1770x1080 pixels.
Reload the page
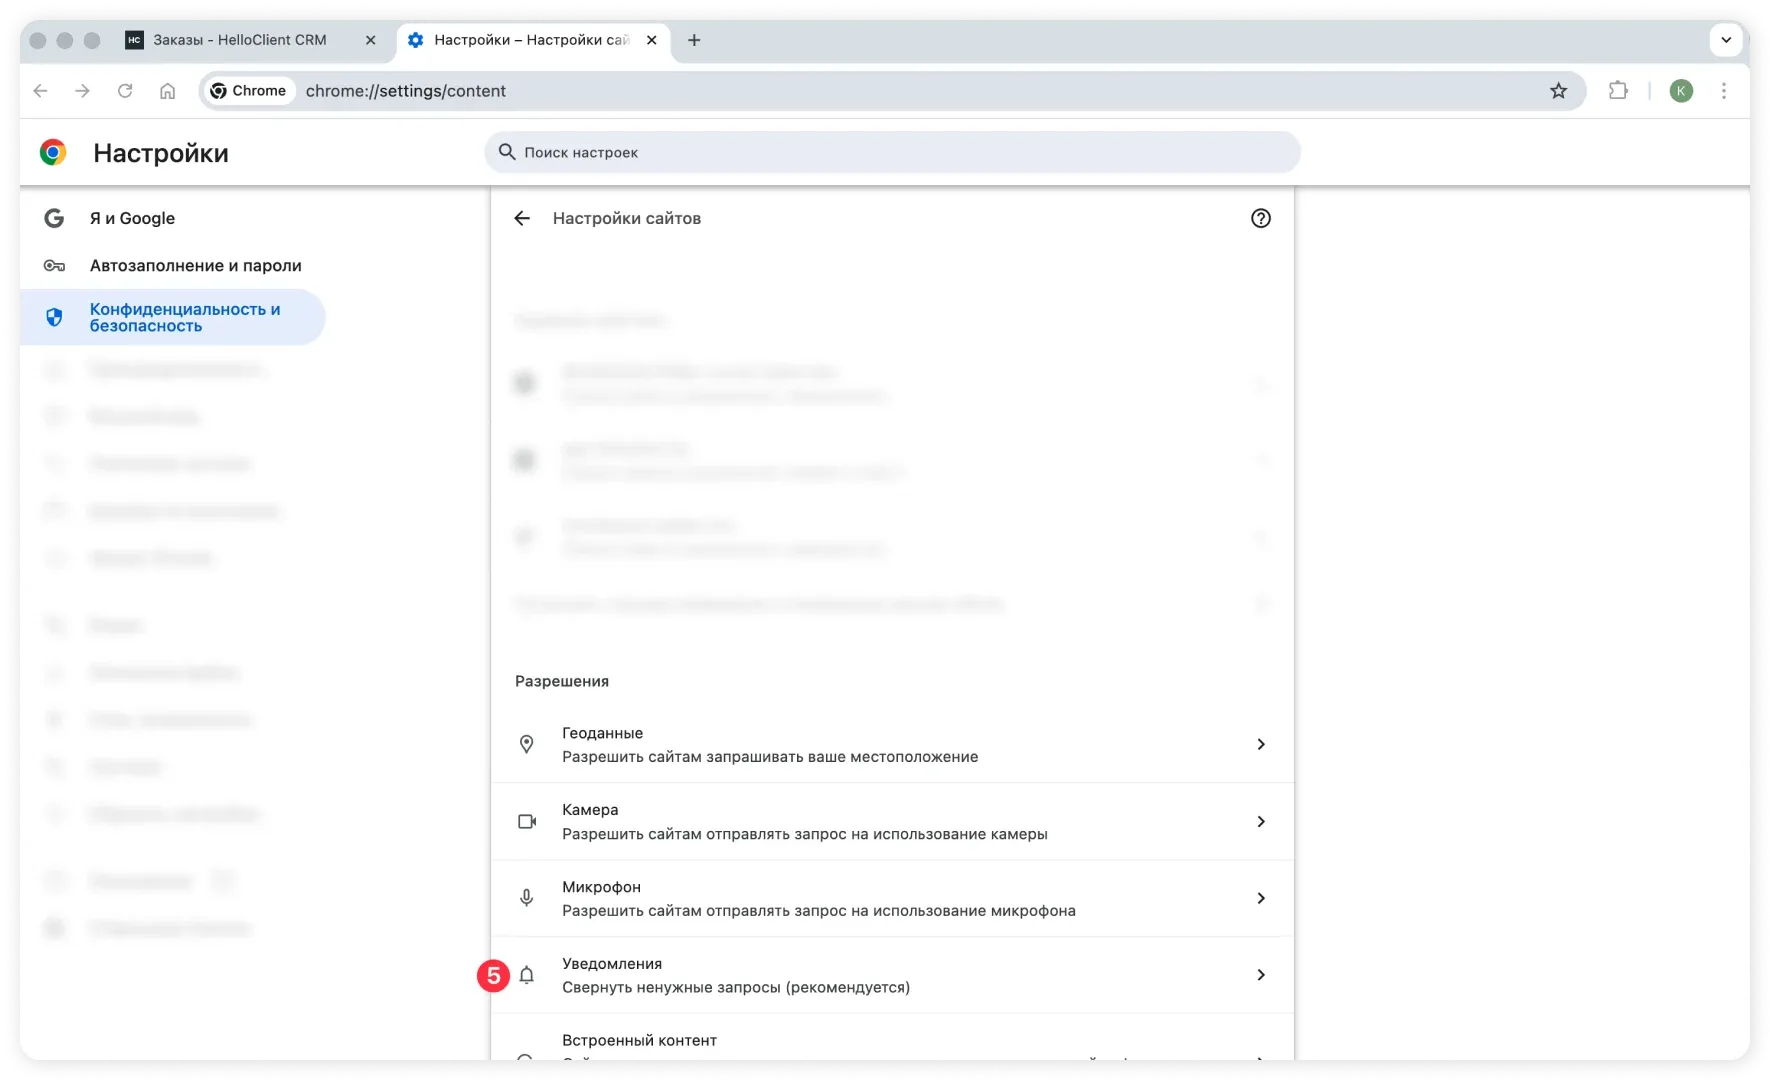click(125, 91)
